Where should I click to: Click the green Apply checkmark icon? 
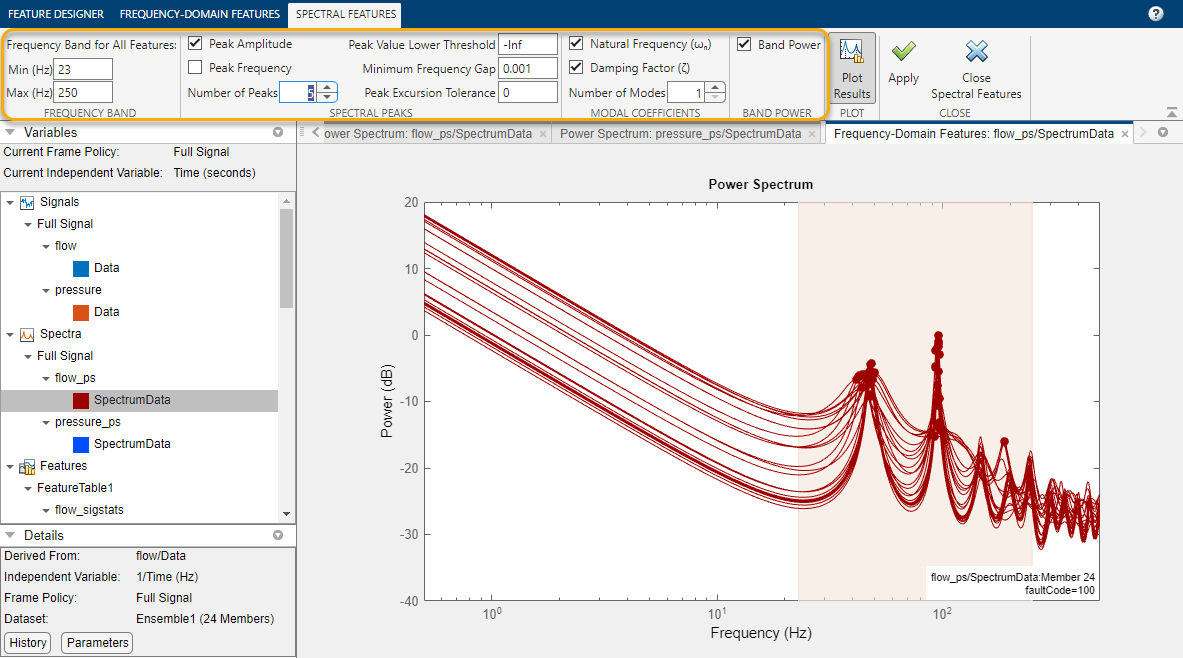[903, 51]
